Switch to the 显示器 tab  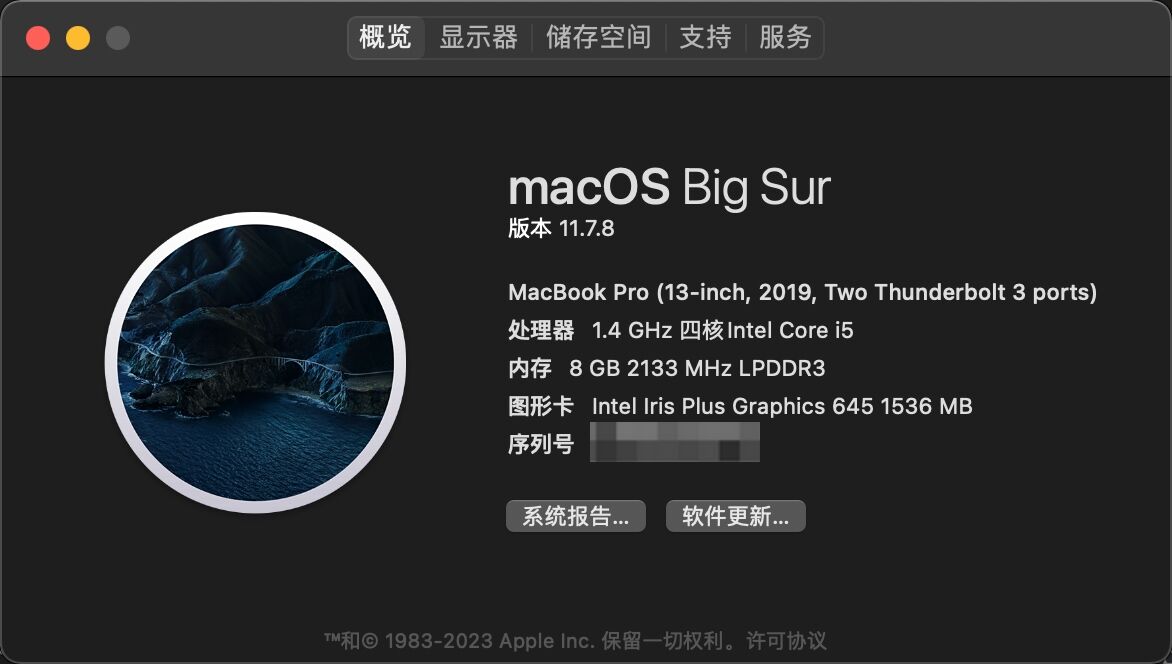pyautogui.click(x=478, y=37)
